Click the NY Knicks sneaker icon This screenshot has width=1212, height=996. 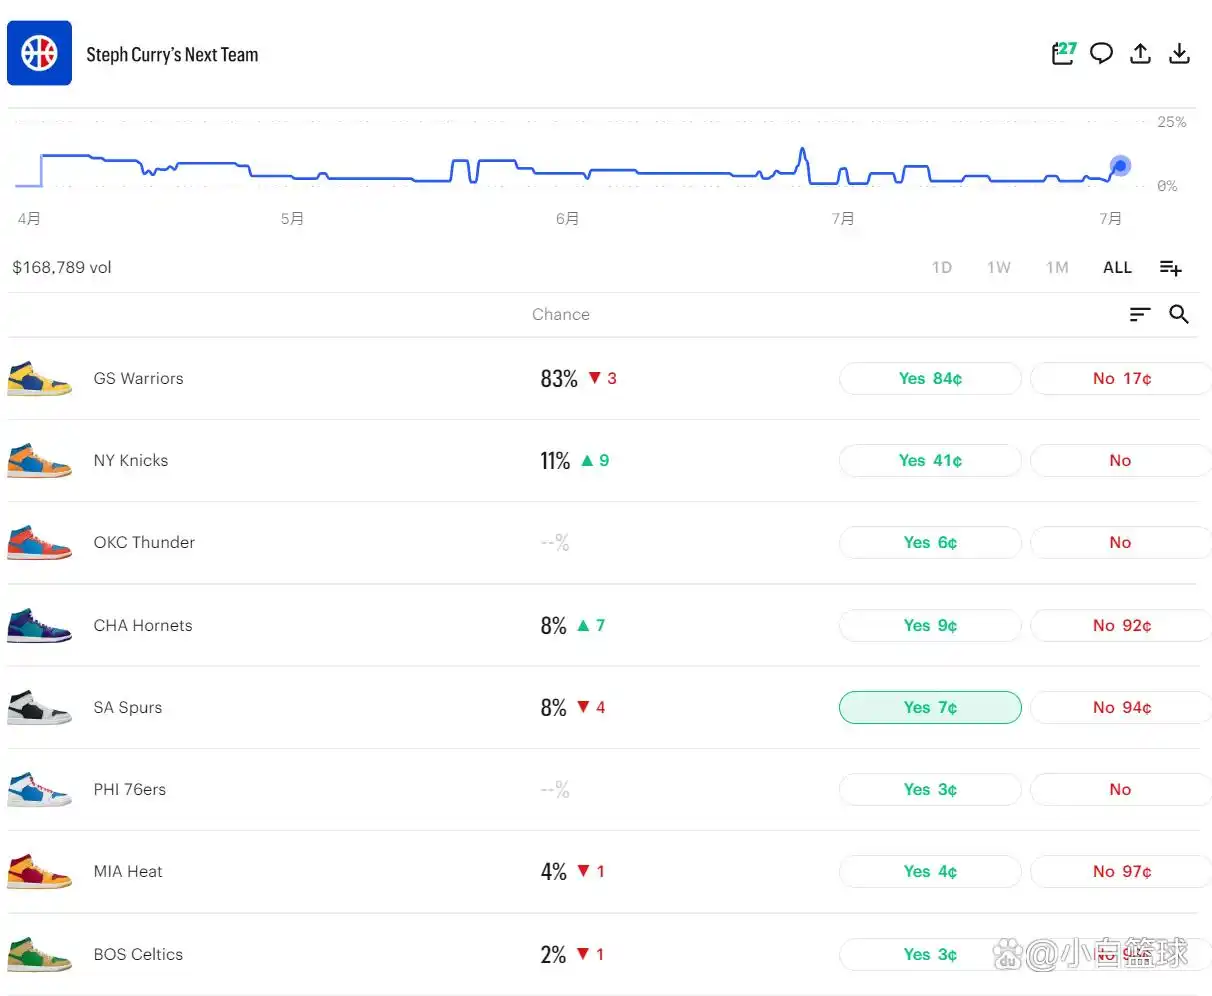pyautogui.click(x=39, y=461)
